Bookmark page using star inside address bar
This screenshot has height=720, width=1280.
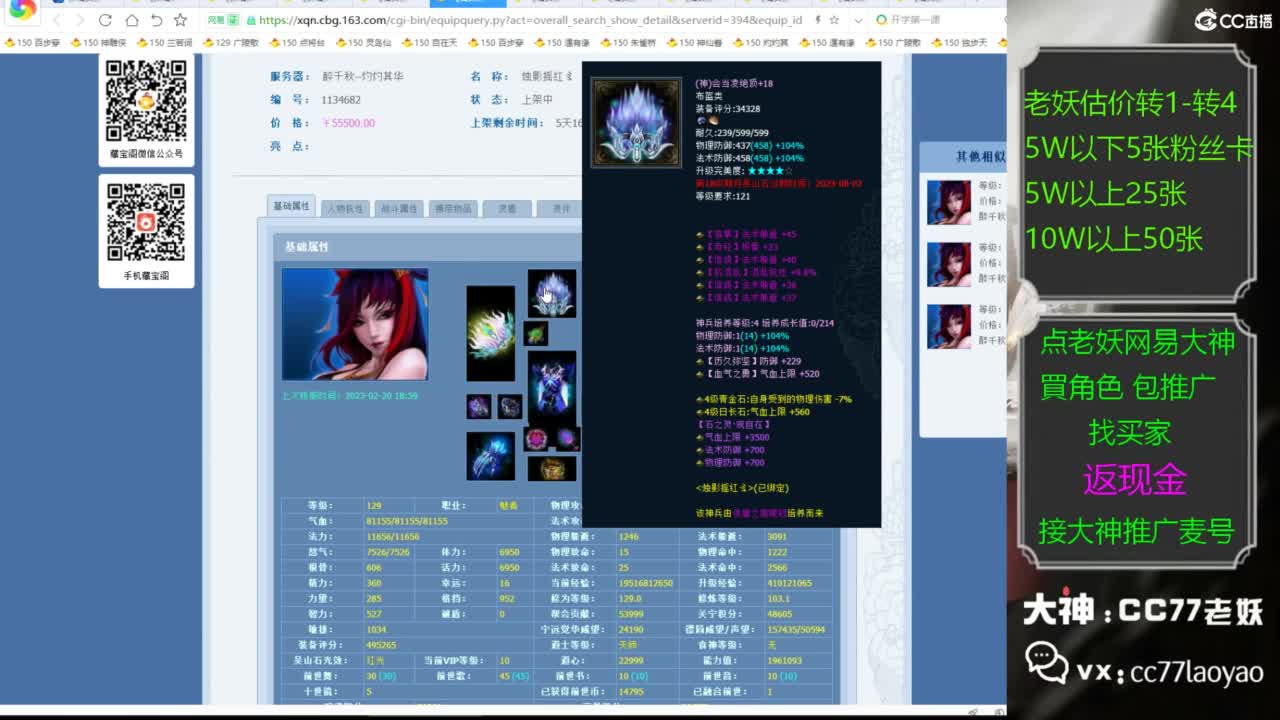click(834, 20)
